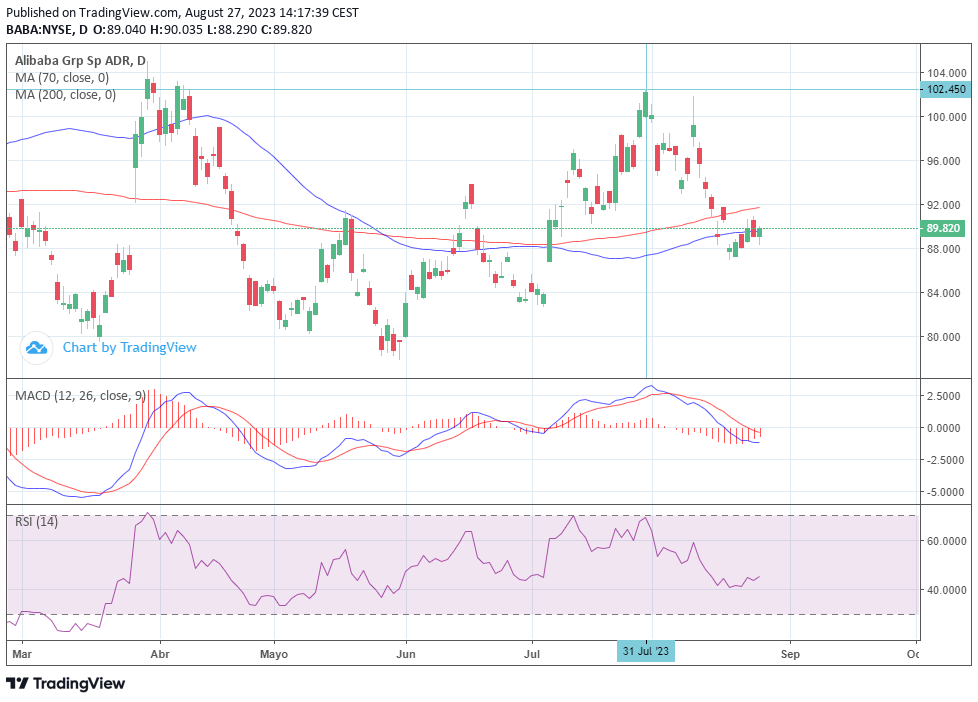Click the 31 Jul '23 date marker
This screenshot has width=978, height=702.
point(646,651)
